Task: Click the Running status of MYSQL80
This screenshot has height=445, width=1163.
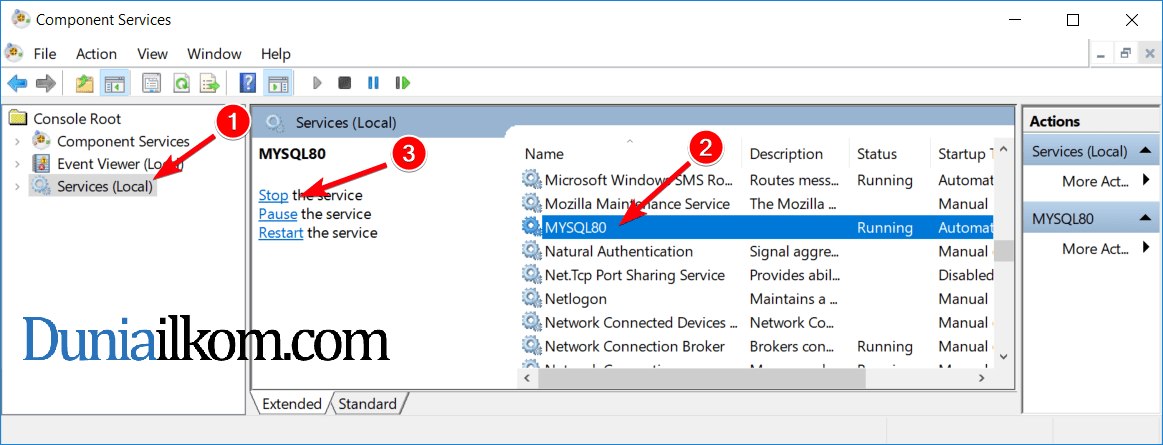Action: tap(885, 228)
